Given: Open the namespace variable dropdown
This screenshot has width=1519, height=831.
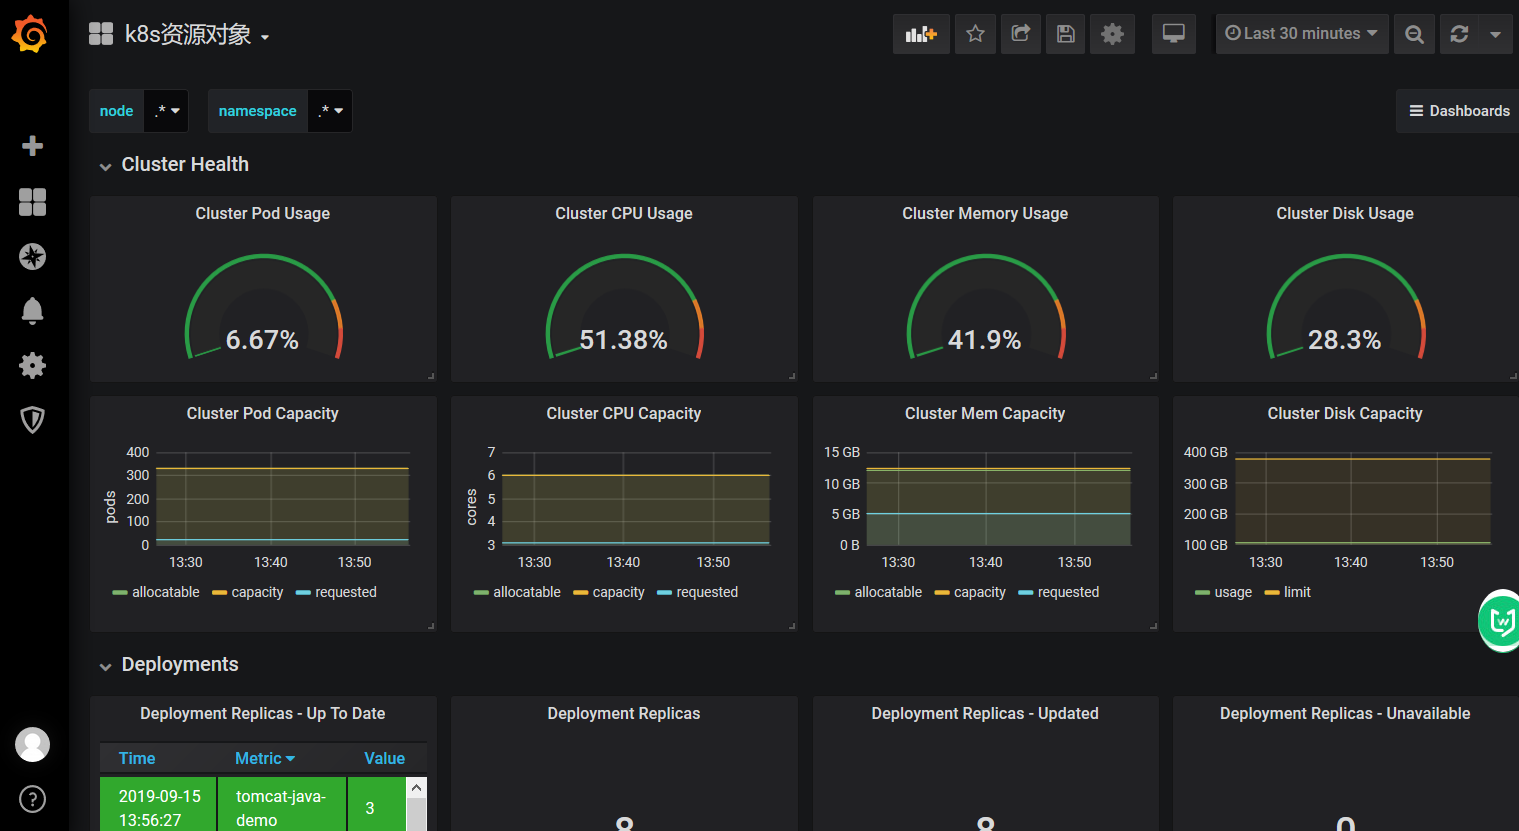Looking at the screenshot, I should 330,111.
